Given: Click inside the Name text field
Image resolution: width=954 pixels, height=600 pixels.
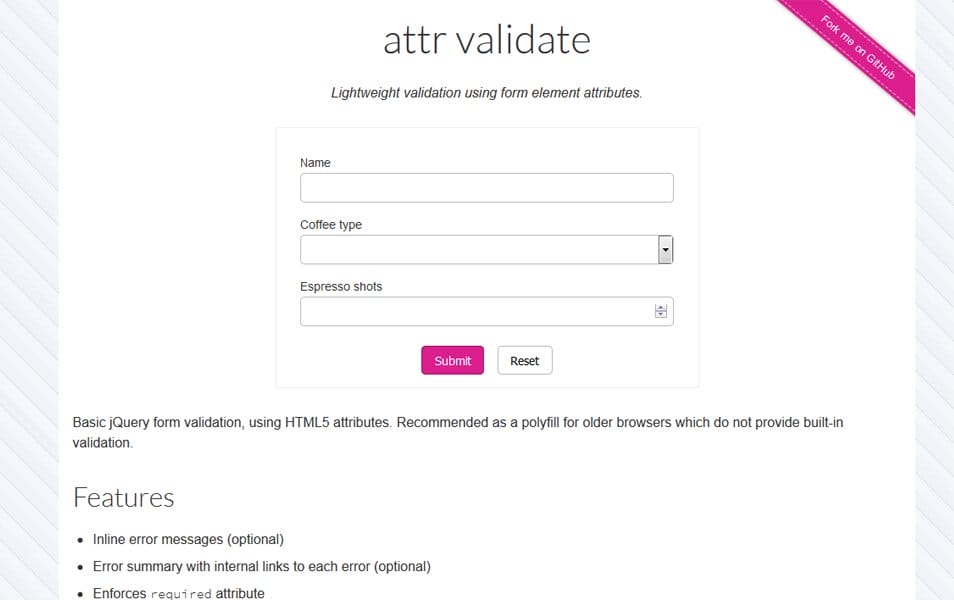Looking at the screenshot, I should tap(486, 187).
